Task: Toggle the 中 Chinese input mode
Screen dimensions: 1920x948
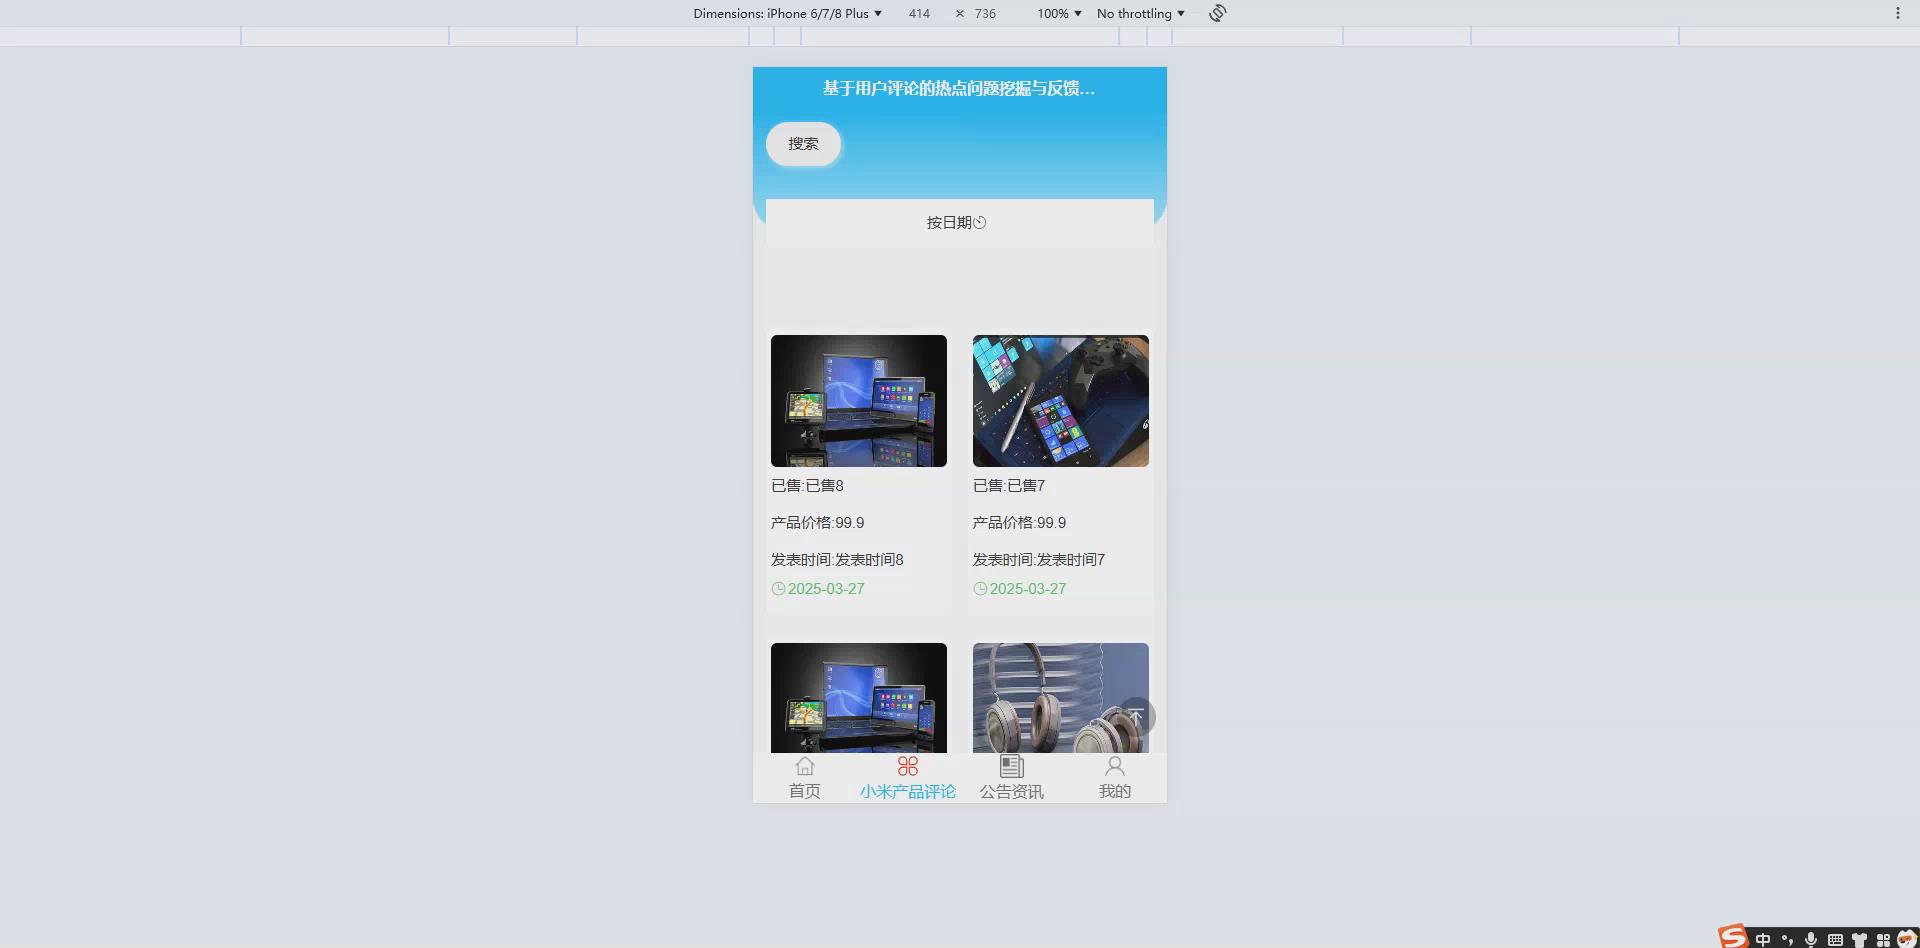Action: pos(1762,939)
